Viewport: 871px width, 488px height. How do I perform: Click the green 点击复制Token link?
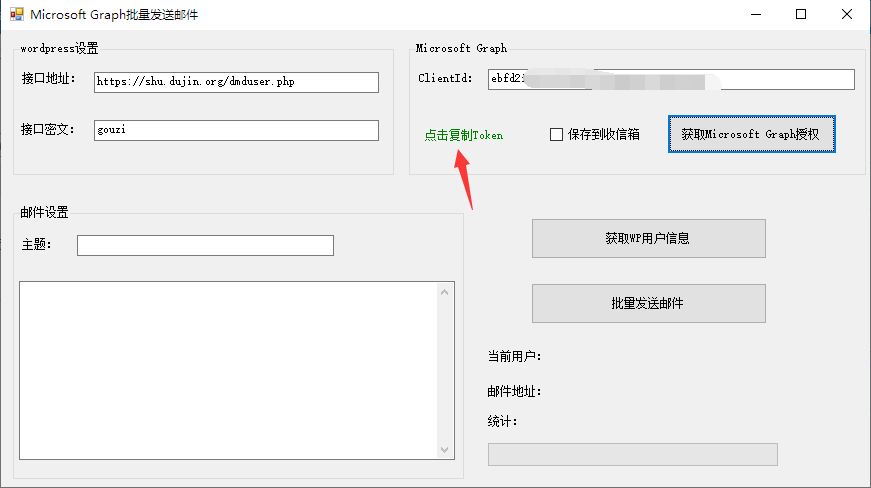463,135
